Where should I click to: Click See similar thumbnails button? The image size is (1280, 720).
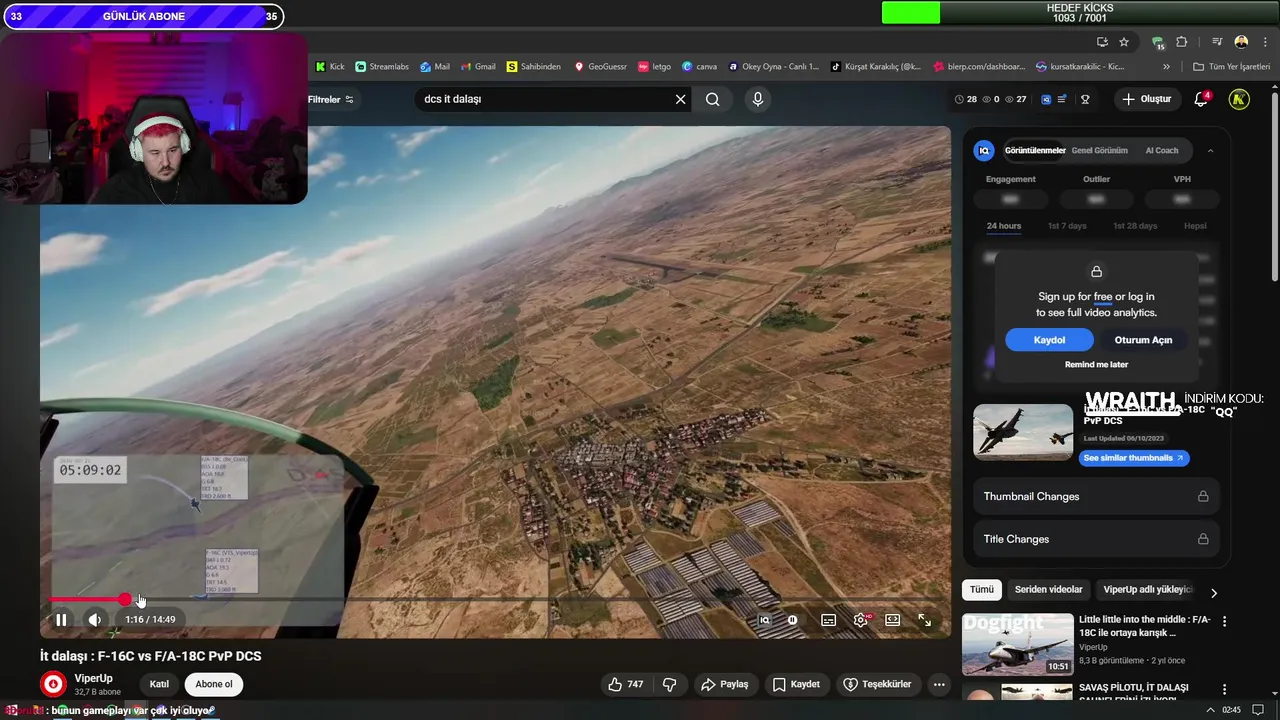(x=1134, y=458)
